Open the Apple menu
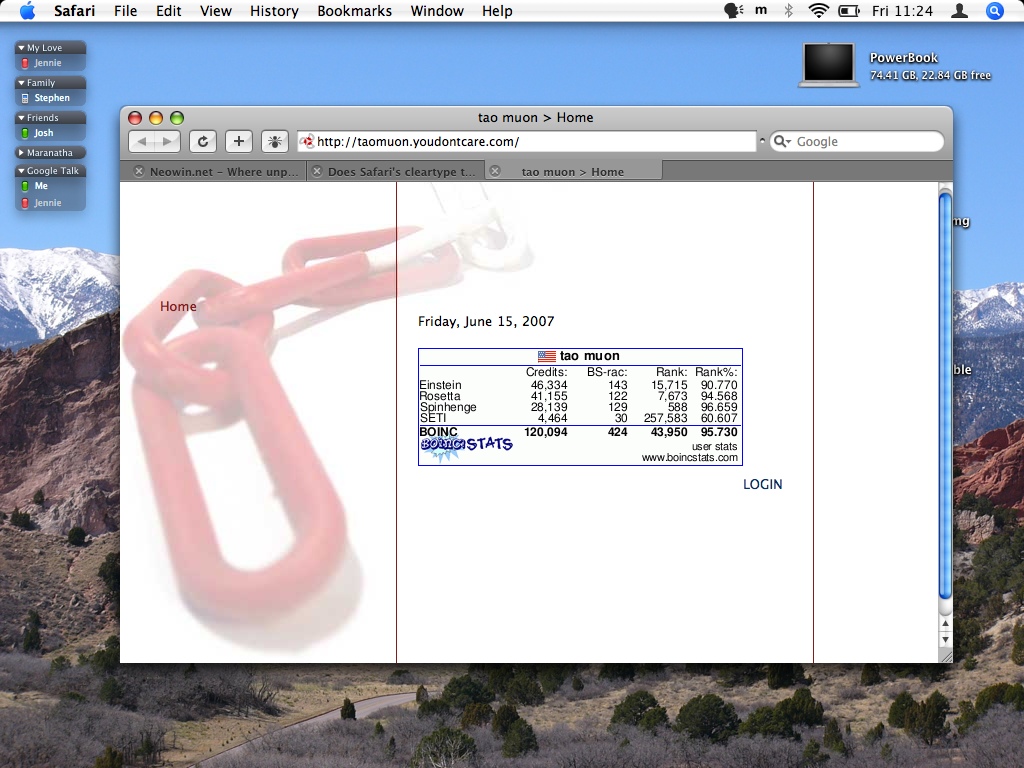This screenshot has width=1024, height=768. (x=27, y=10)
